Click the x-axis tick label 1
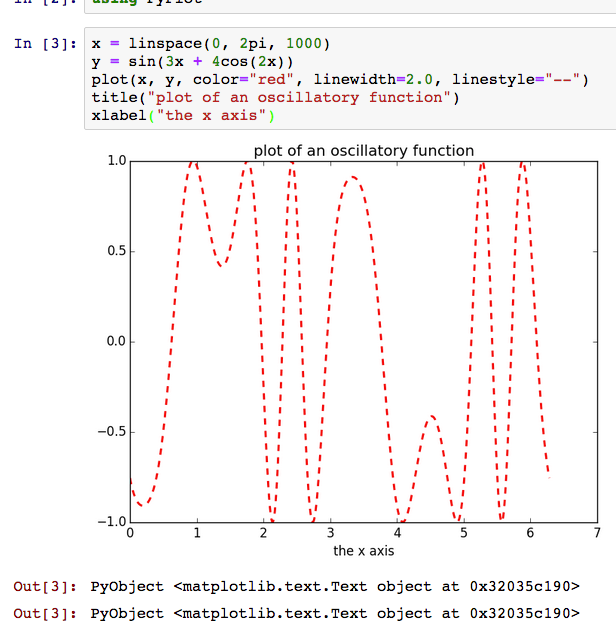The height and width of the screenshot is (628, 616). (197, 533)
